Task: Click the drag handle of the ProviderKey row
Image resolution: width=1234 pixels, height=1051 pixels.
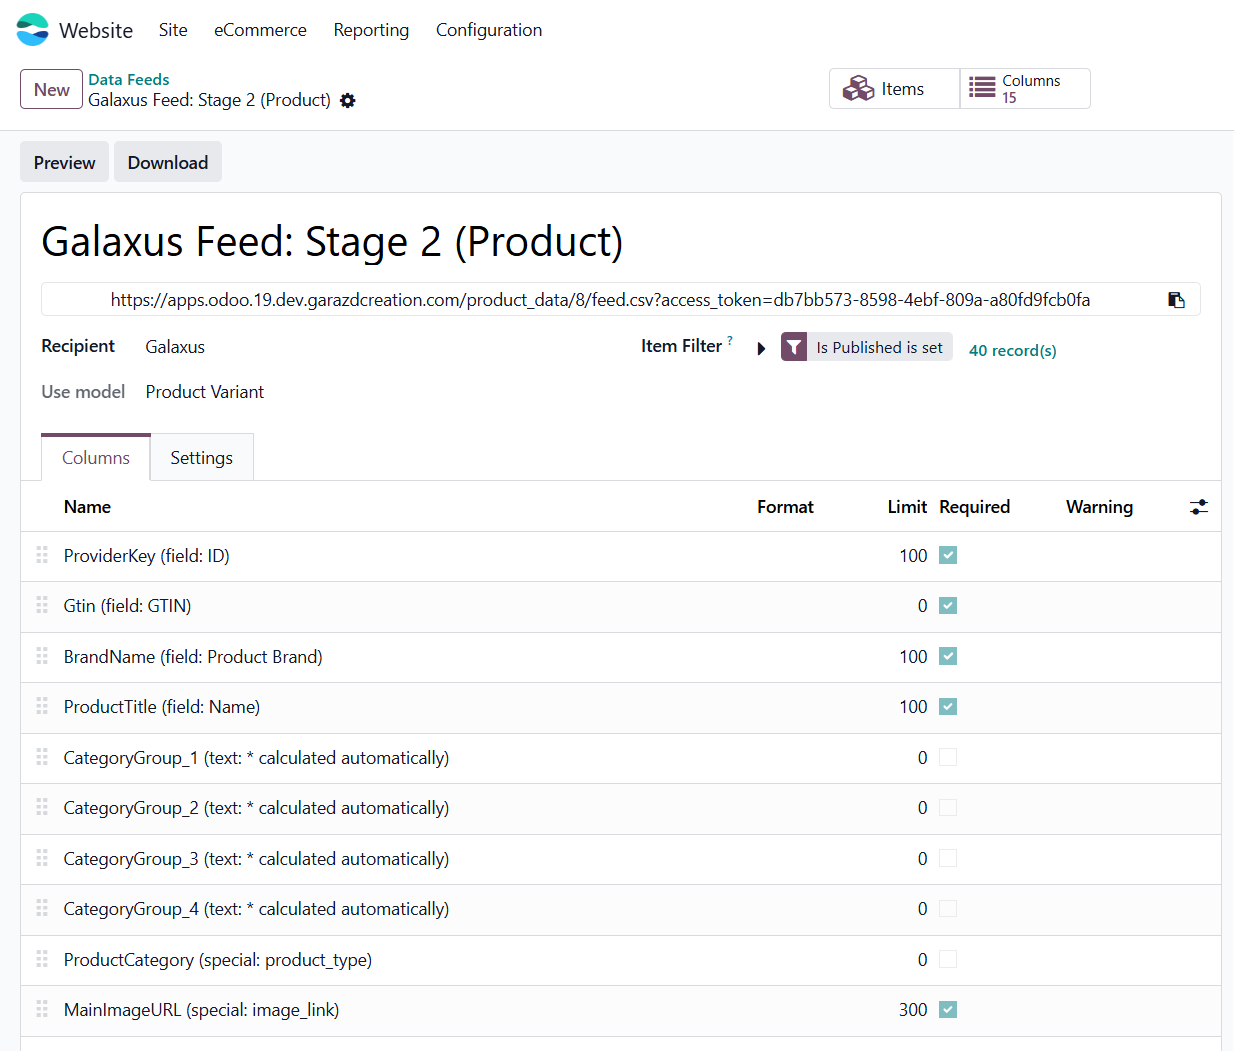Action: tap(42, 555)
